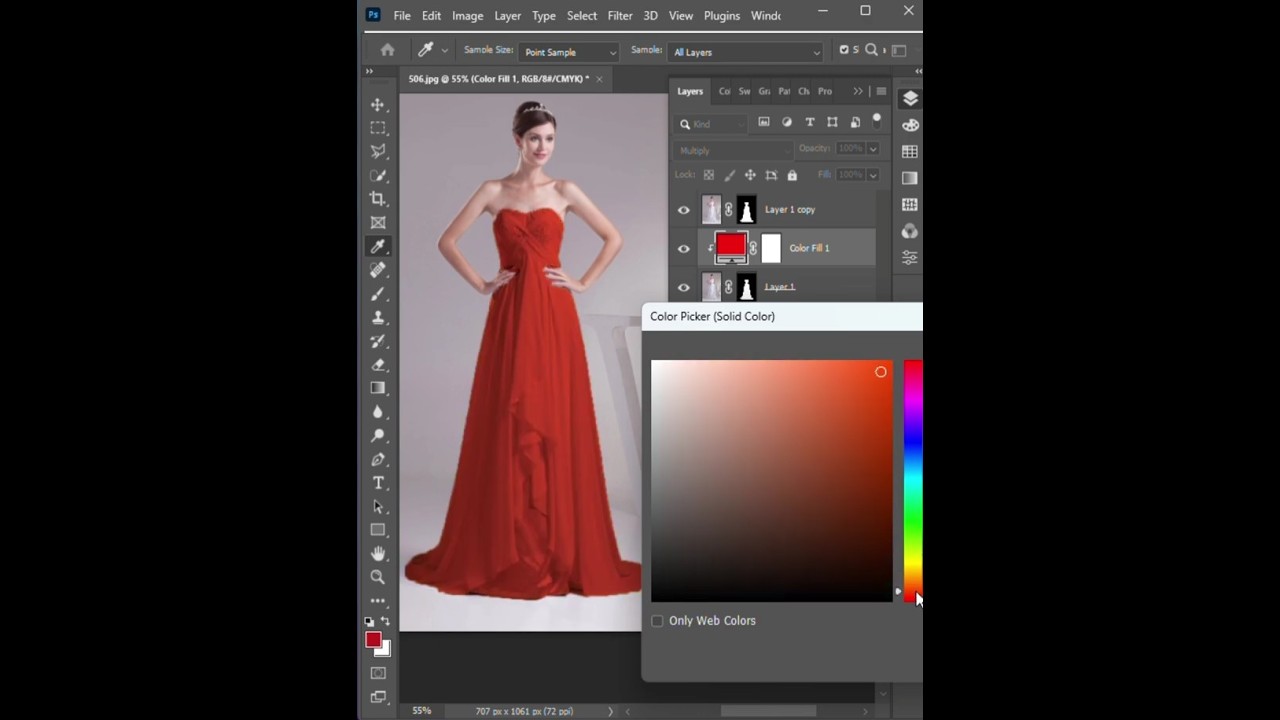The image size is (1280, 720).
Task: Select the Zoom tool
Action: click(378, 577)
